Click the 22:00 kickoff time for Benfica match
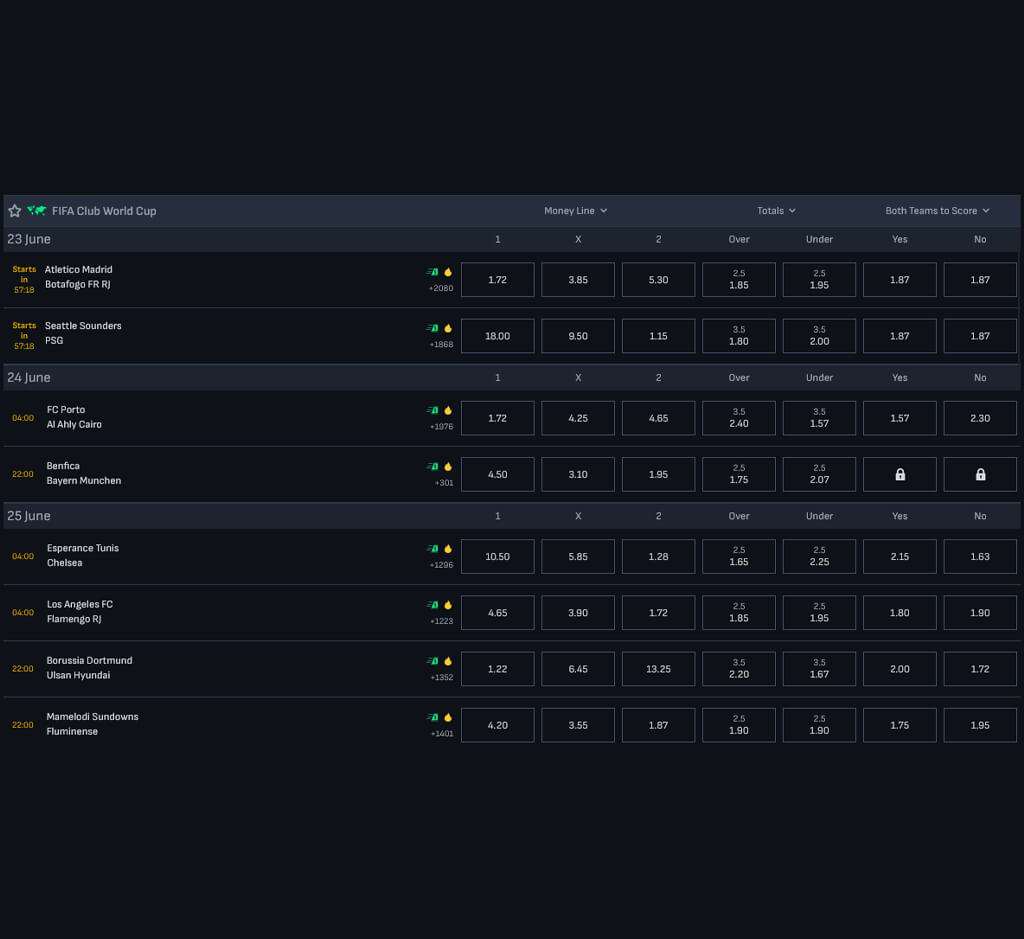 pos(23,474)
